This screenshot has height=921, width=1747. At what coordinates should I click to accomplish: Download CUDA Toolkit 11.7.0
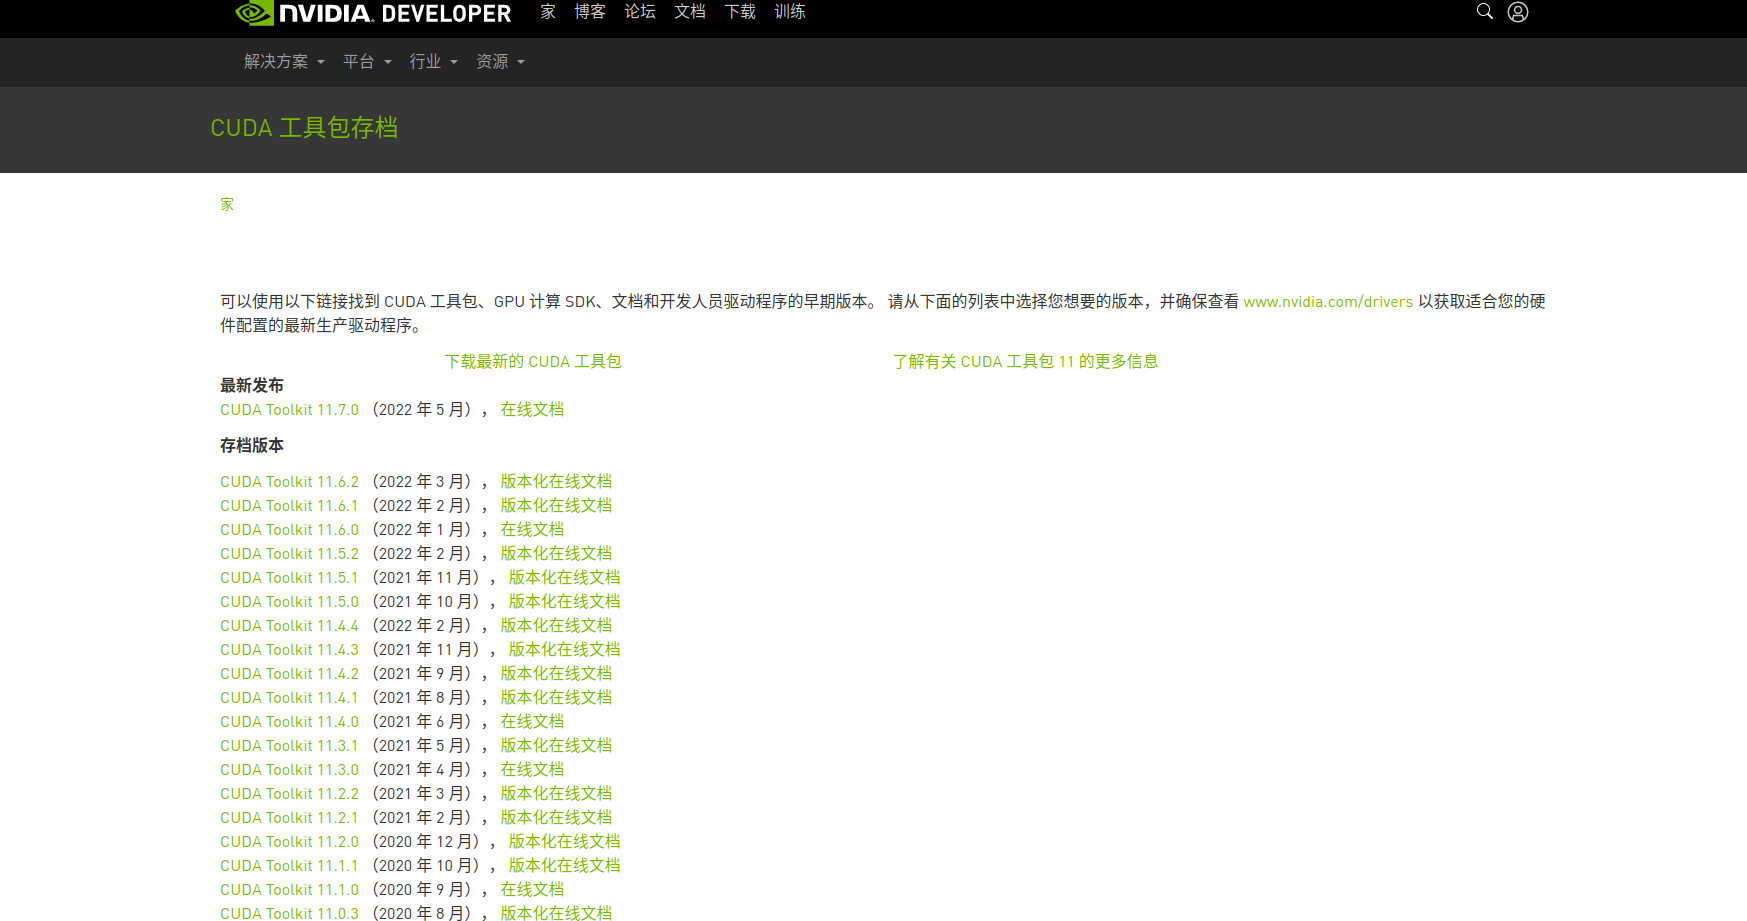(289, 409)
